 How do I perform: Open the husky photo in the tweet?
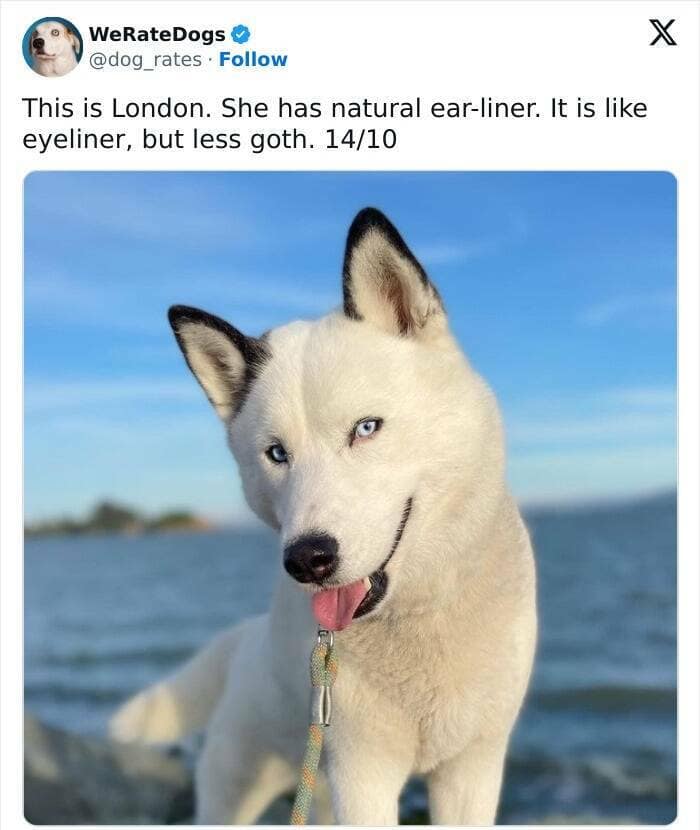pos(351,498)
